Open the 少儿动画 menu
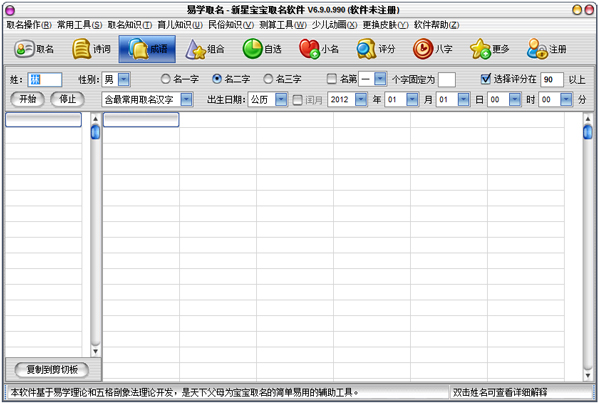 tap(334, 25)
